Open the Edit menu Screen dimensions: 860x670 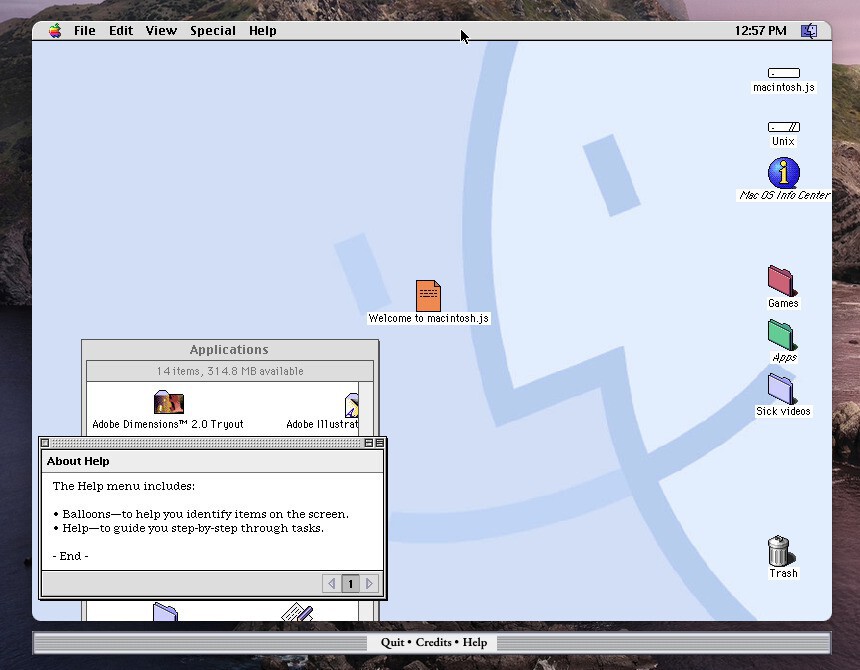121,31
